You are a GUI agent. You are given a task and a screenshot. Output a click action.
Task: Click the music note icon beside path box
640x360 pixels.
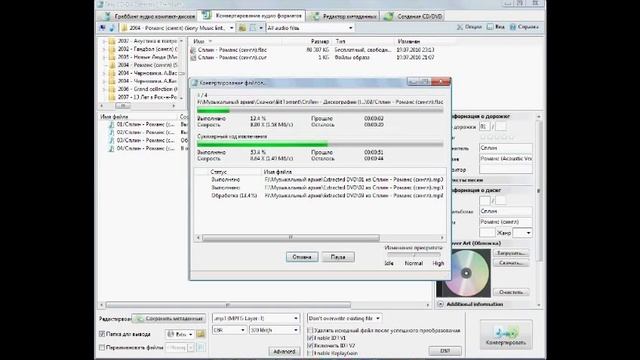click(x=111, y=28)
